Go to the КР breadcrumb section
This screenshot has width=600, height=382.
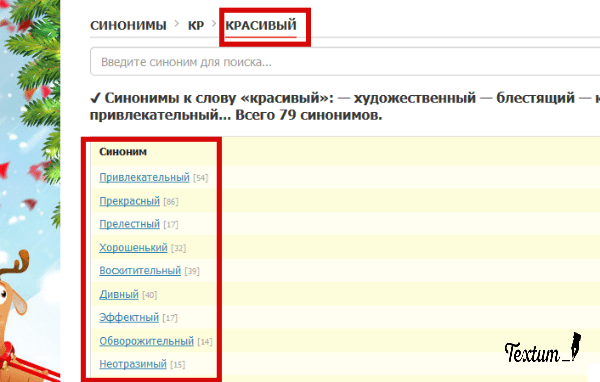coord(196,25)
